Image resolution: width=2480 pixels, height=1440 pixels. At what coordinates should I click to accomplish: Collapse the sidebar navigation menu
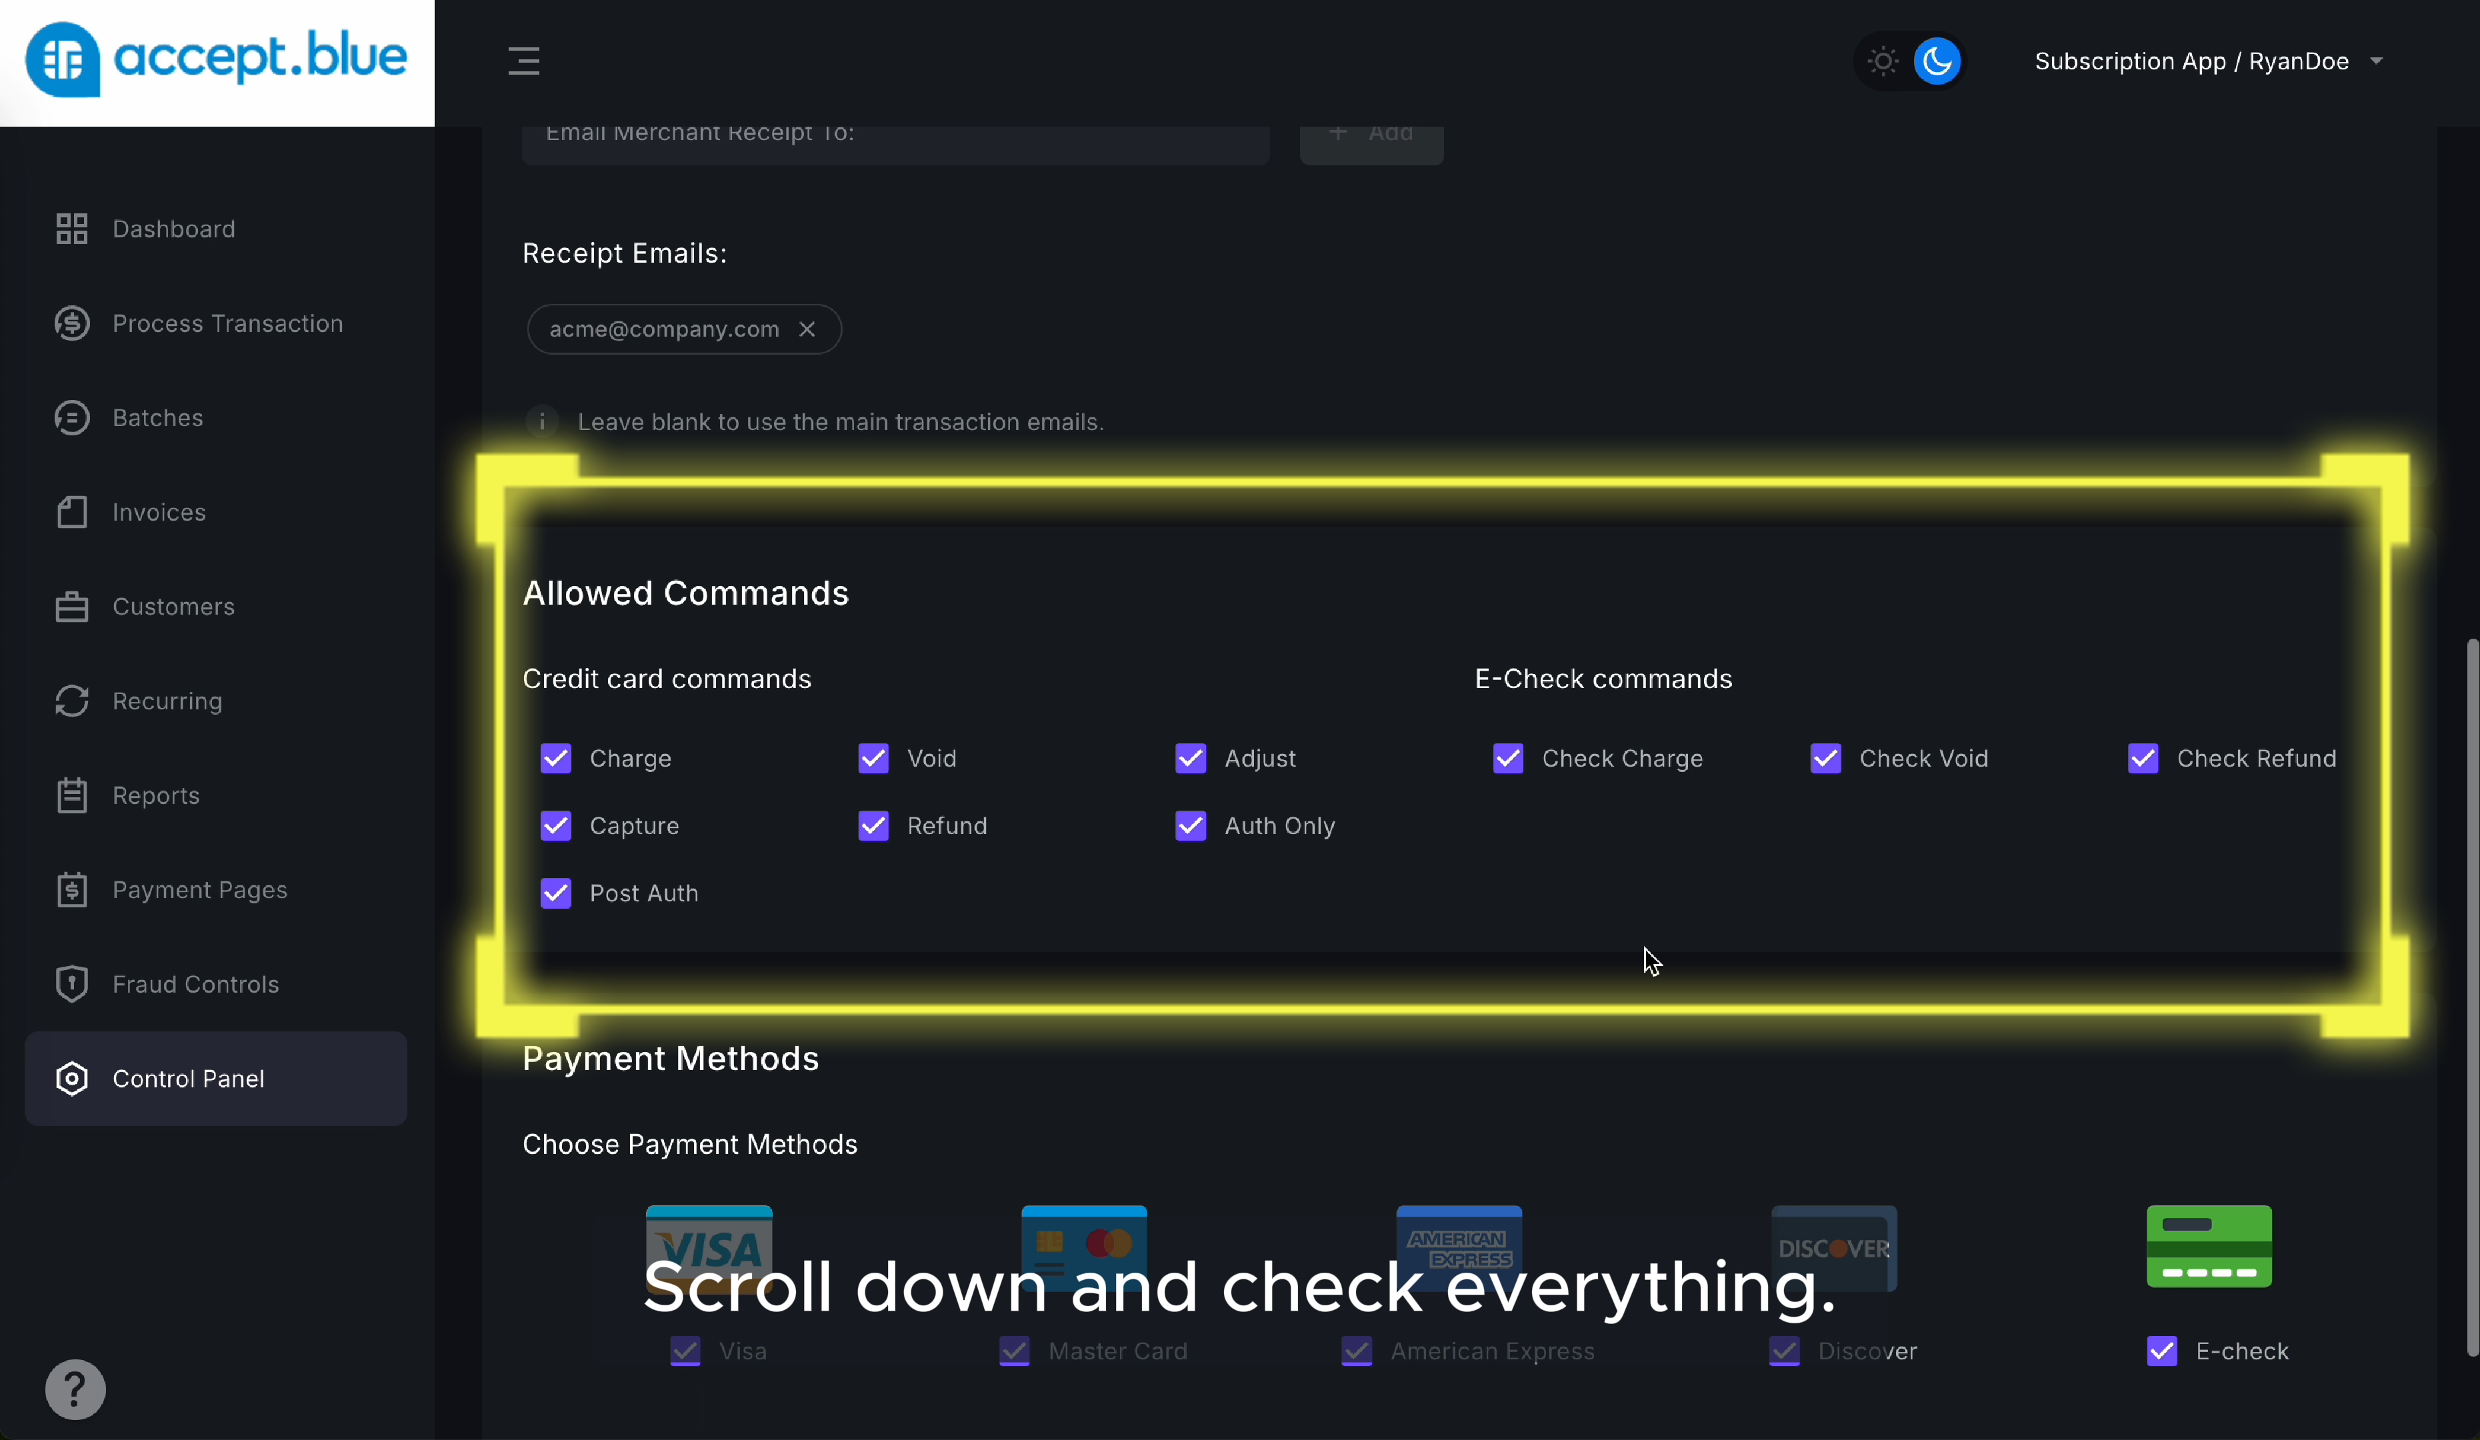pyautogui.click(x=524, y=60)
